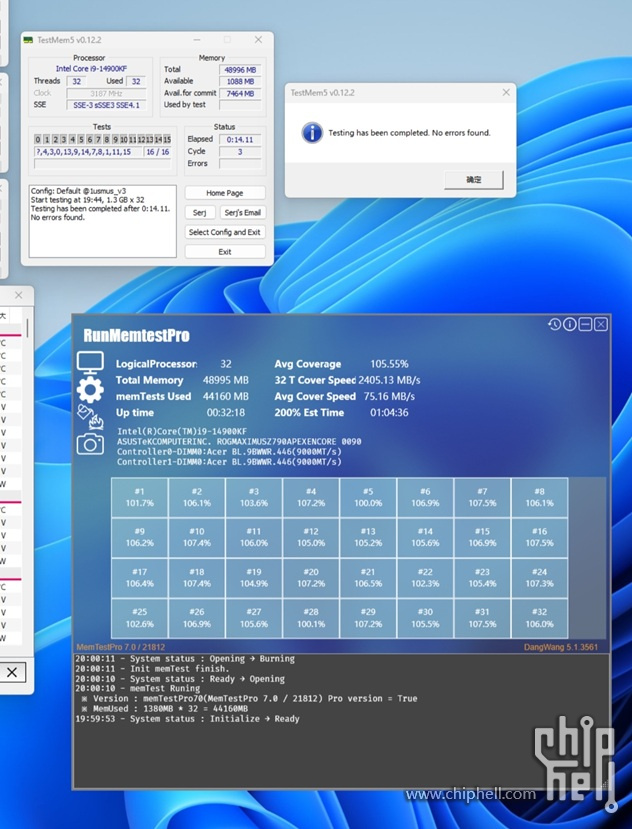Select memtest tile #3 at 103.6%
The image size is (632, 829).
tap(254, 498)
